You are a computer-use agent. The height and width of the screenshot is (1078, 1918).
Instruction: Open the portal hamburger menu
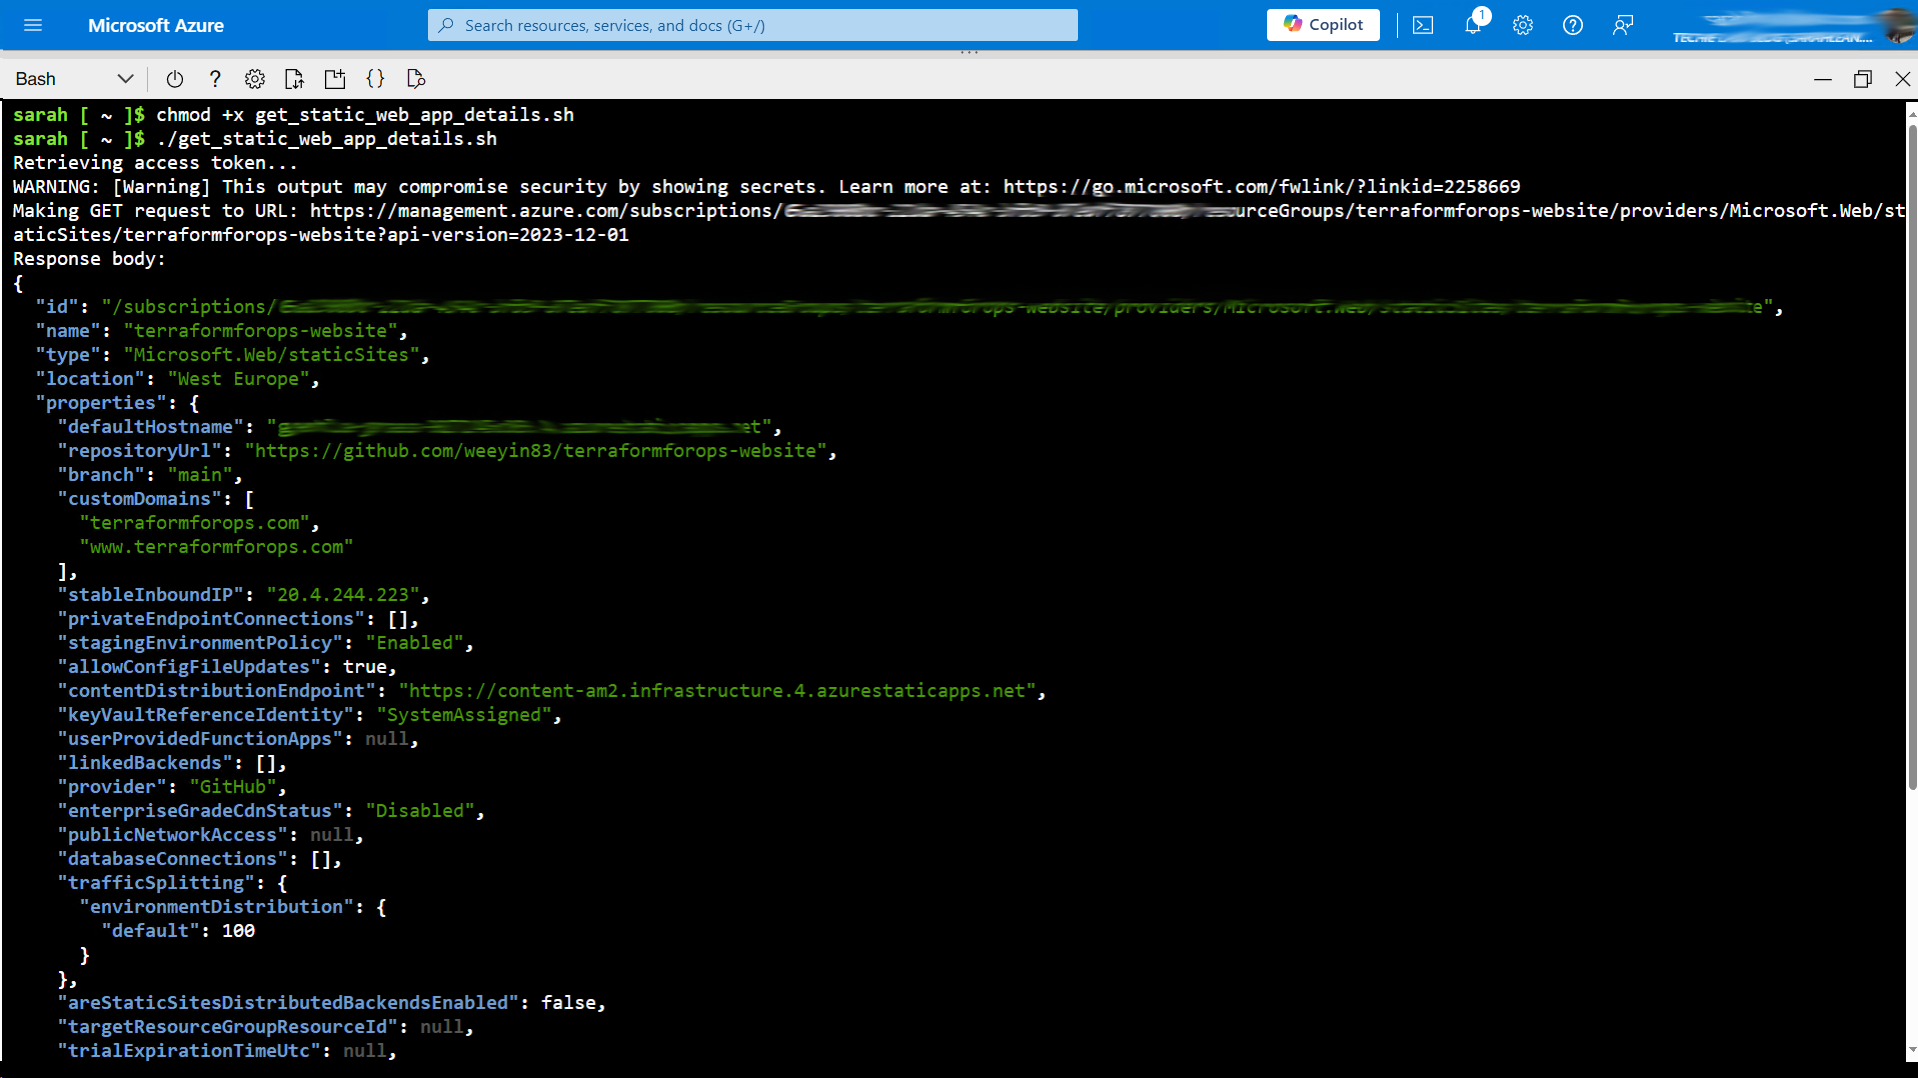pos(33,25)
